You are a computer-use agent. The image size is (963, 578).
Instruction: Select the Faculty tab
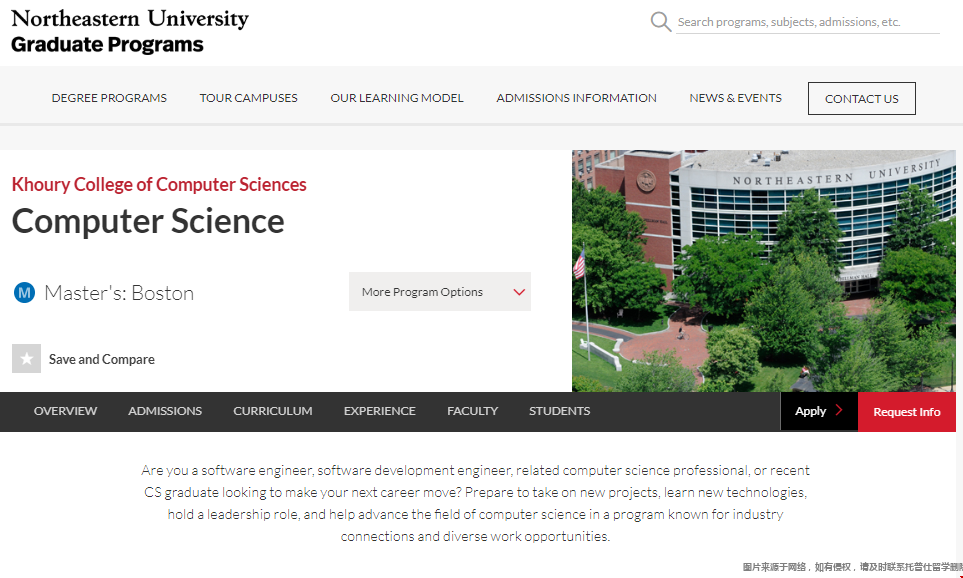click(472, 411)
